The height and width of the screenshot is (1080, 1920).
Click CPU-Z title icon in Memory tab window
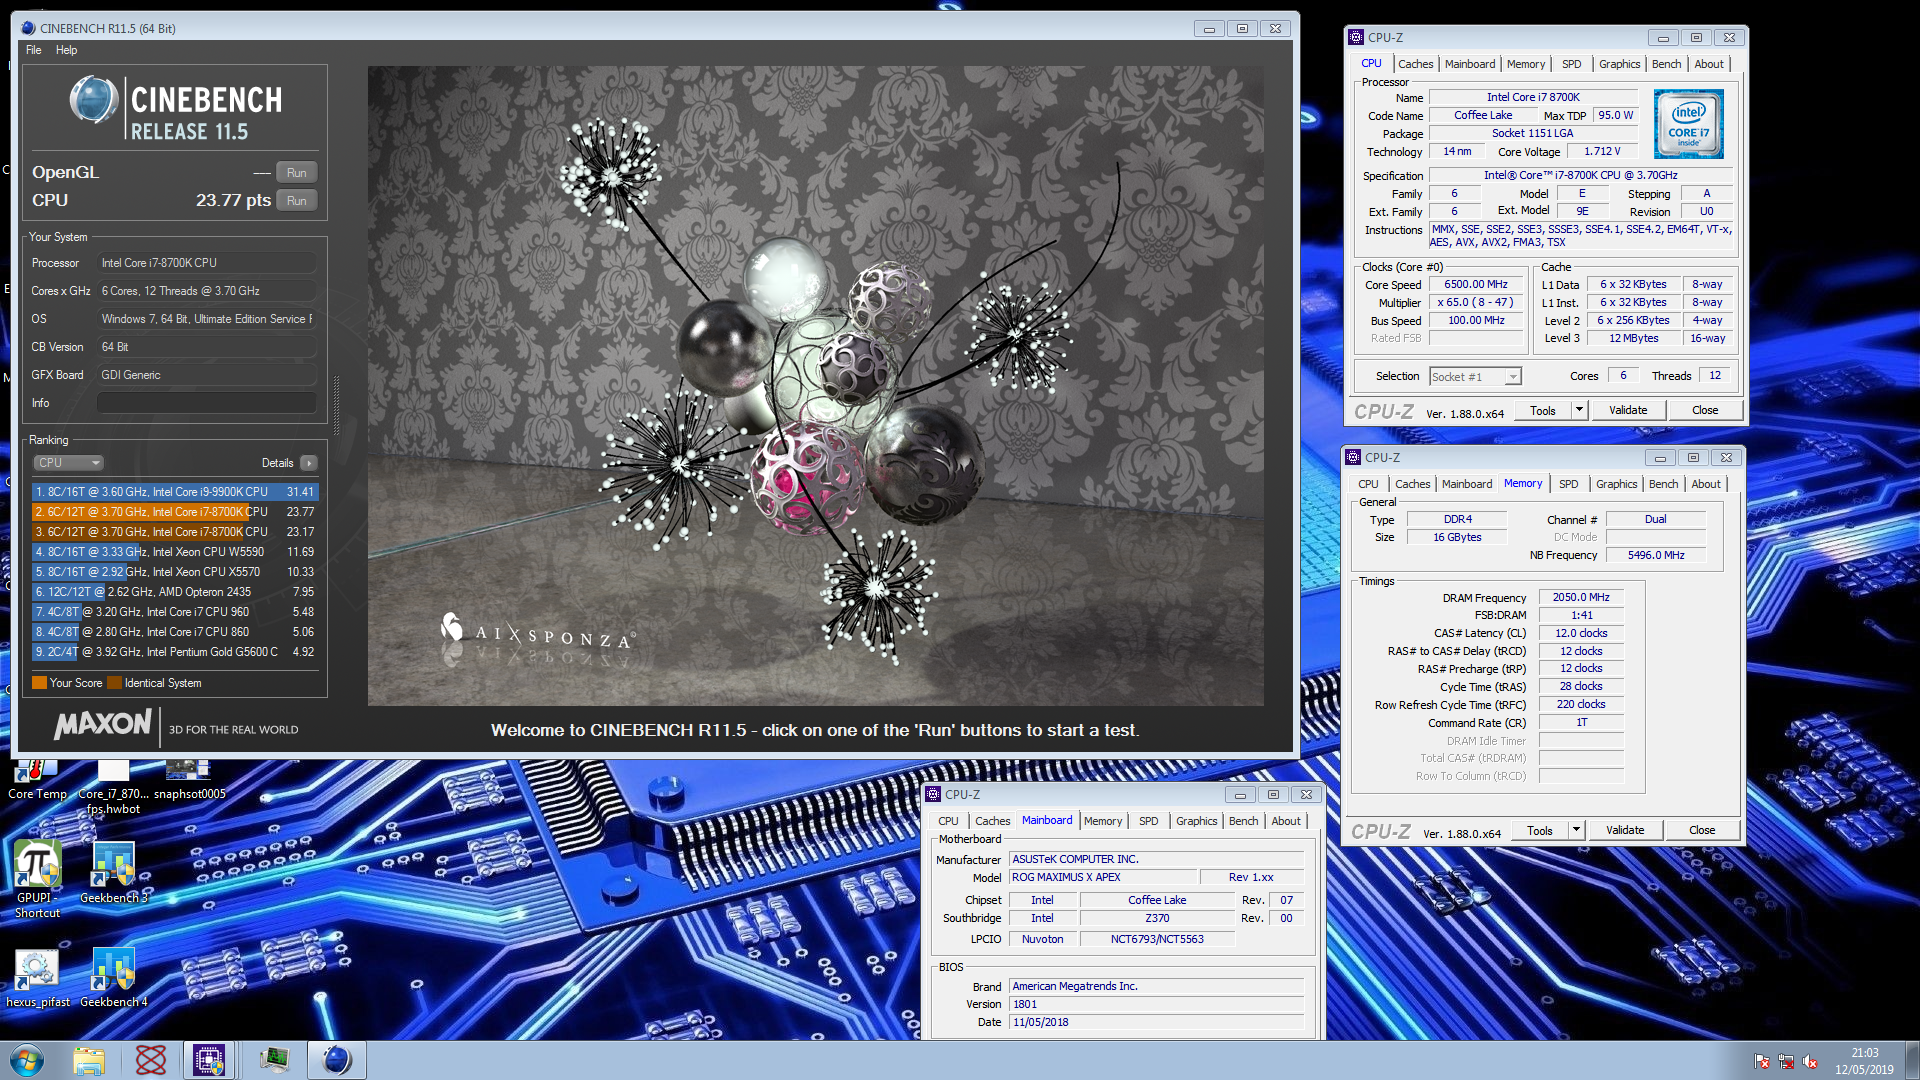pyautogui.click(x=1353, y=457)
